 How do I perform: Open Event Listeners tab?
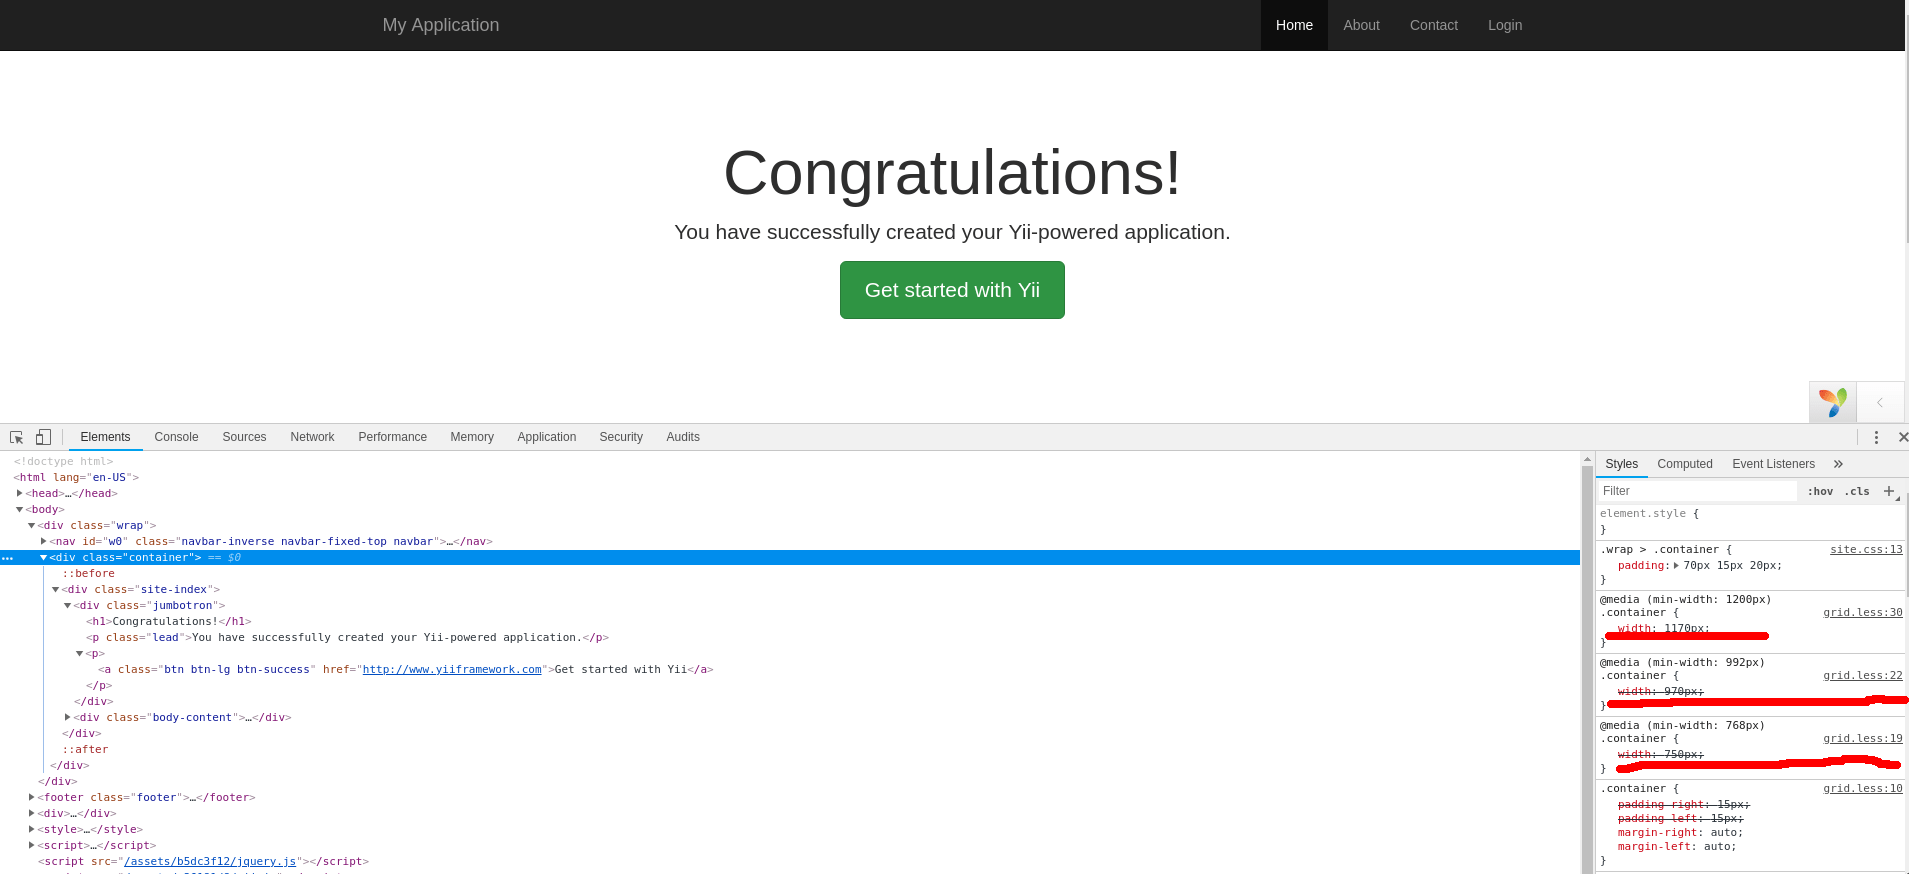1773,464
